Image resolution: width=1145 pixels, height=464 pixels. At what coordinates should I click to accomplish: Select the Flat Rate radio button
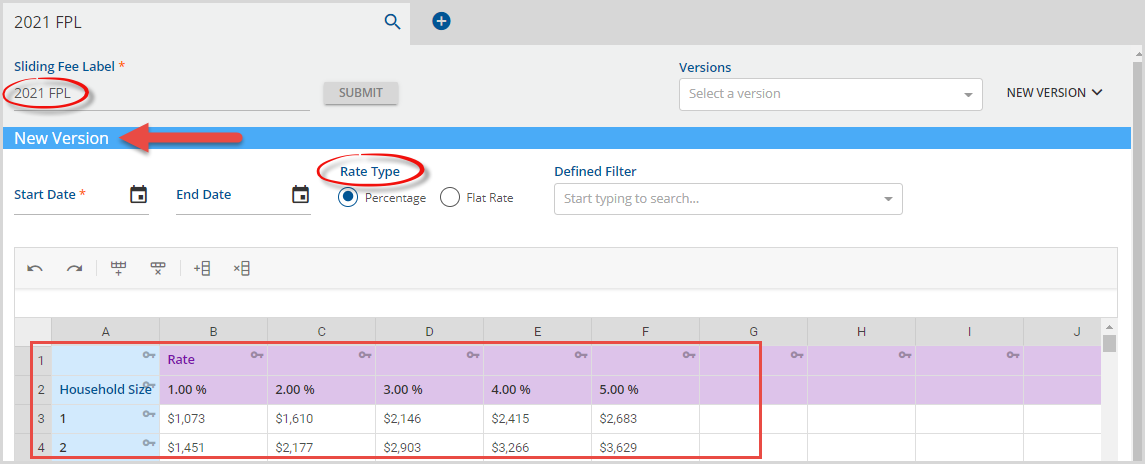[450, 198]
